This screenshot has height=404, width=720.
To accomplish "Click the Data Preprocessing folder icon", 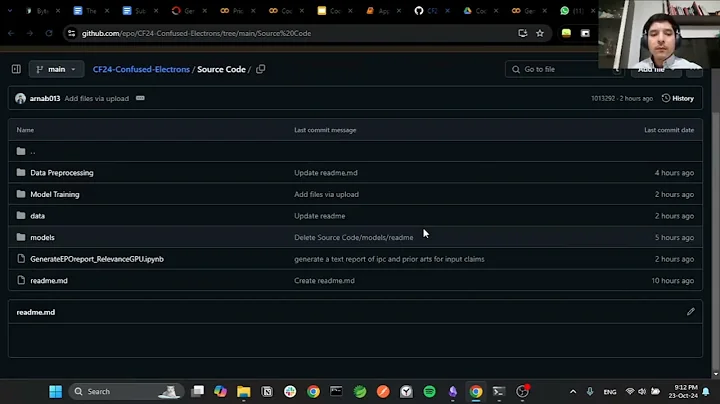I will click(21, 173).
